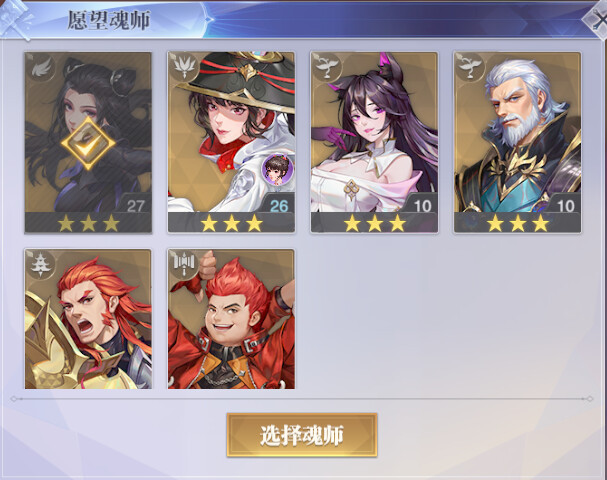Viewport: 607px width, 480px height.
Task: Open the small round girl avatar badge
Action: coord(277,169)
